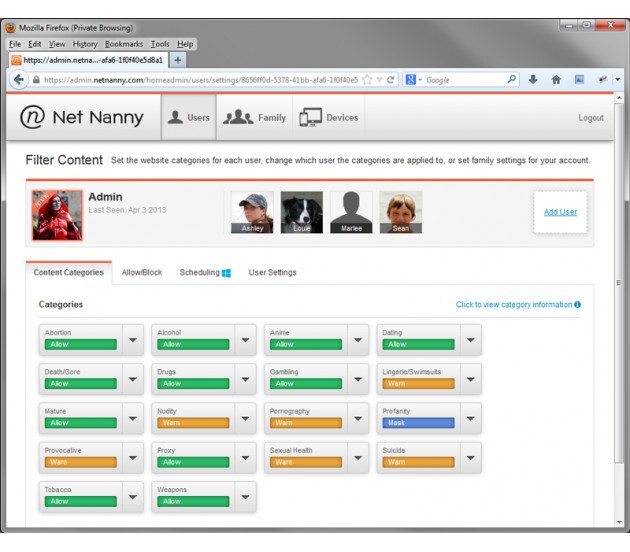Open the History menu
Screen dimensions: 630x552
85,44
